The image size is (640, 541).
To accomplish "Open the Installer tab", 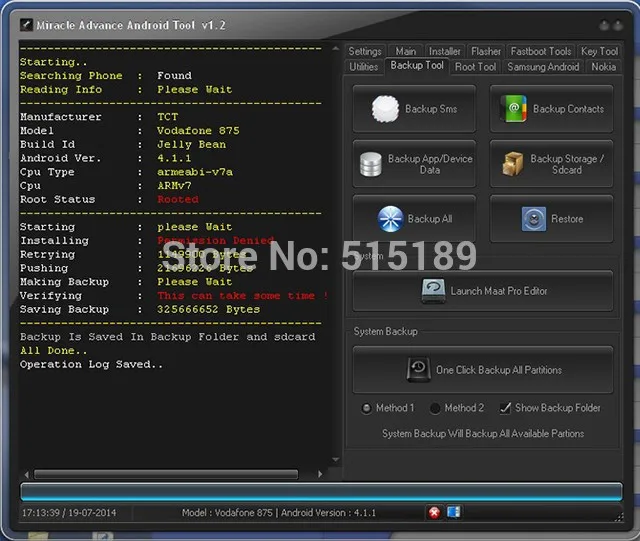I will 444,51.
